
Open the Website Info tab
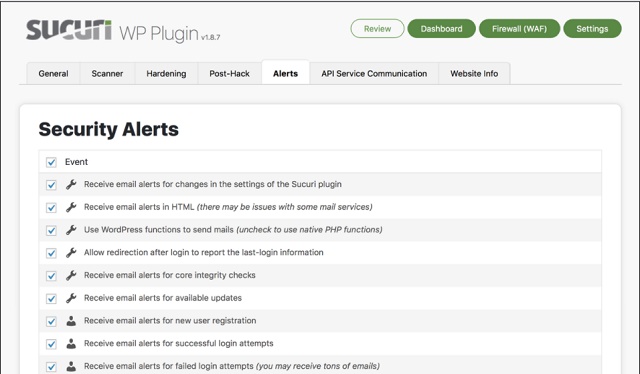pyautogui.click(x=474, y=73)
